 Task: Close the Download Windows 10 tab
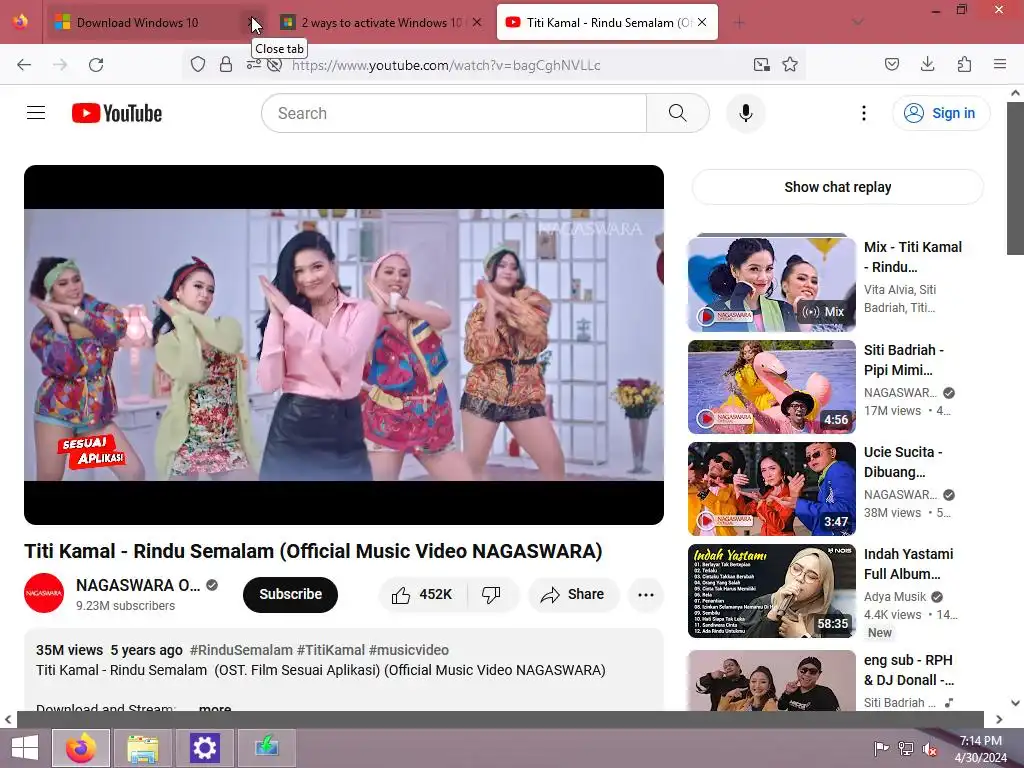(253, 23)
